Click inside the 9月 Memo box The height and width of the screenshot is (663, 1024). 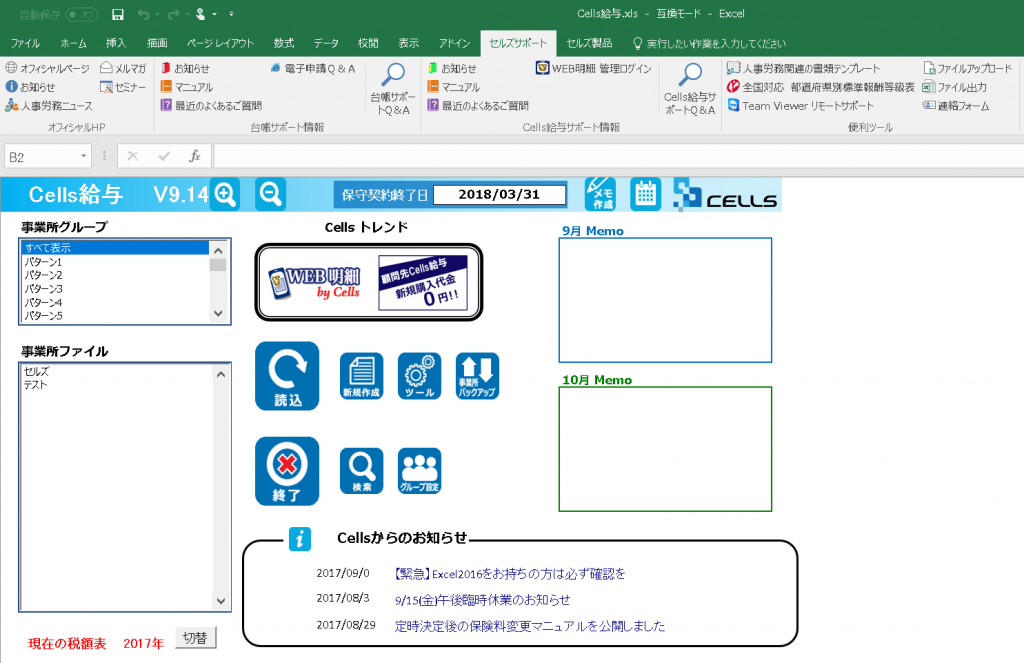point(665,300)
